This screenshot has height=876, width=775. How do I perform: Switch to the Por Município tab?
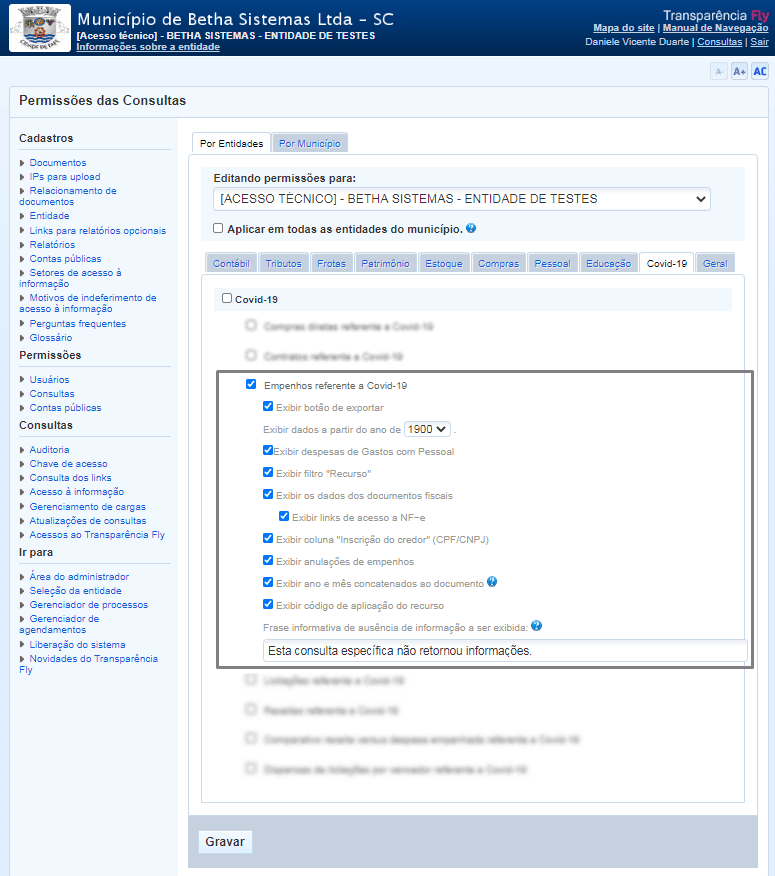(310, 143)
